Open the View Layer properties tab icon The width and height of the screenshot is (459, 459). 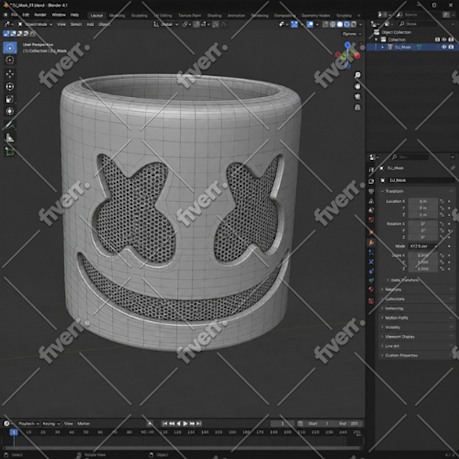371,201
